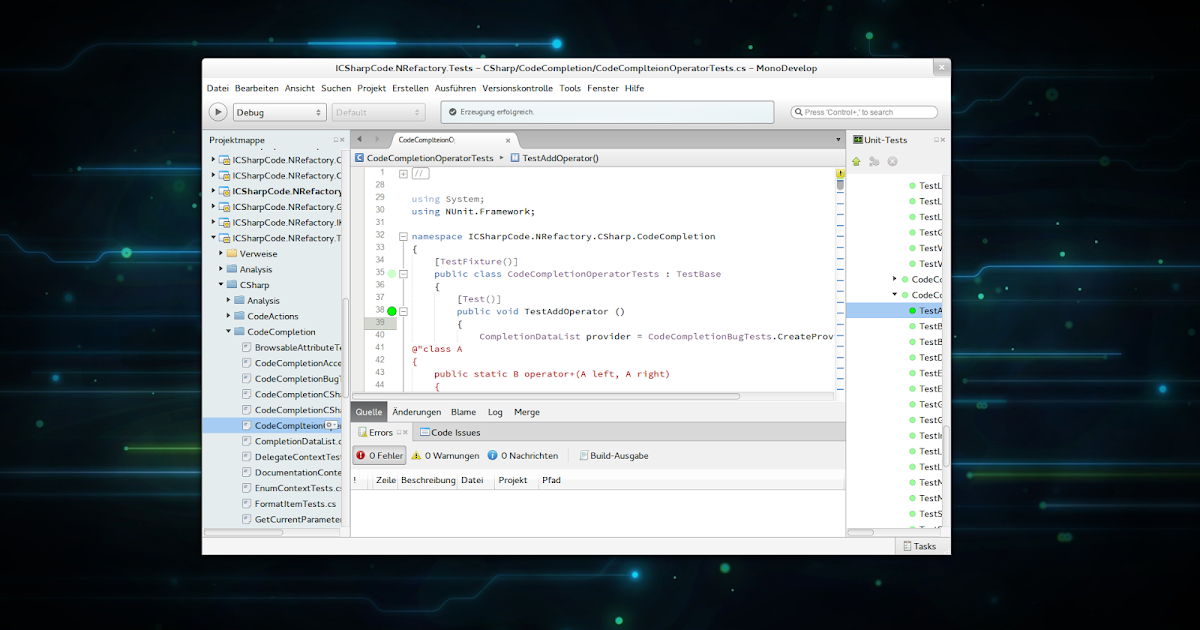Open the Ansicht menu
This screenshot has width=1200, height=630.
[x=300, y=88]
